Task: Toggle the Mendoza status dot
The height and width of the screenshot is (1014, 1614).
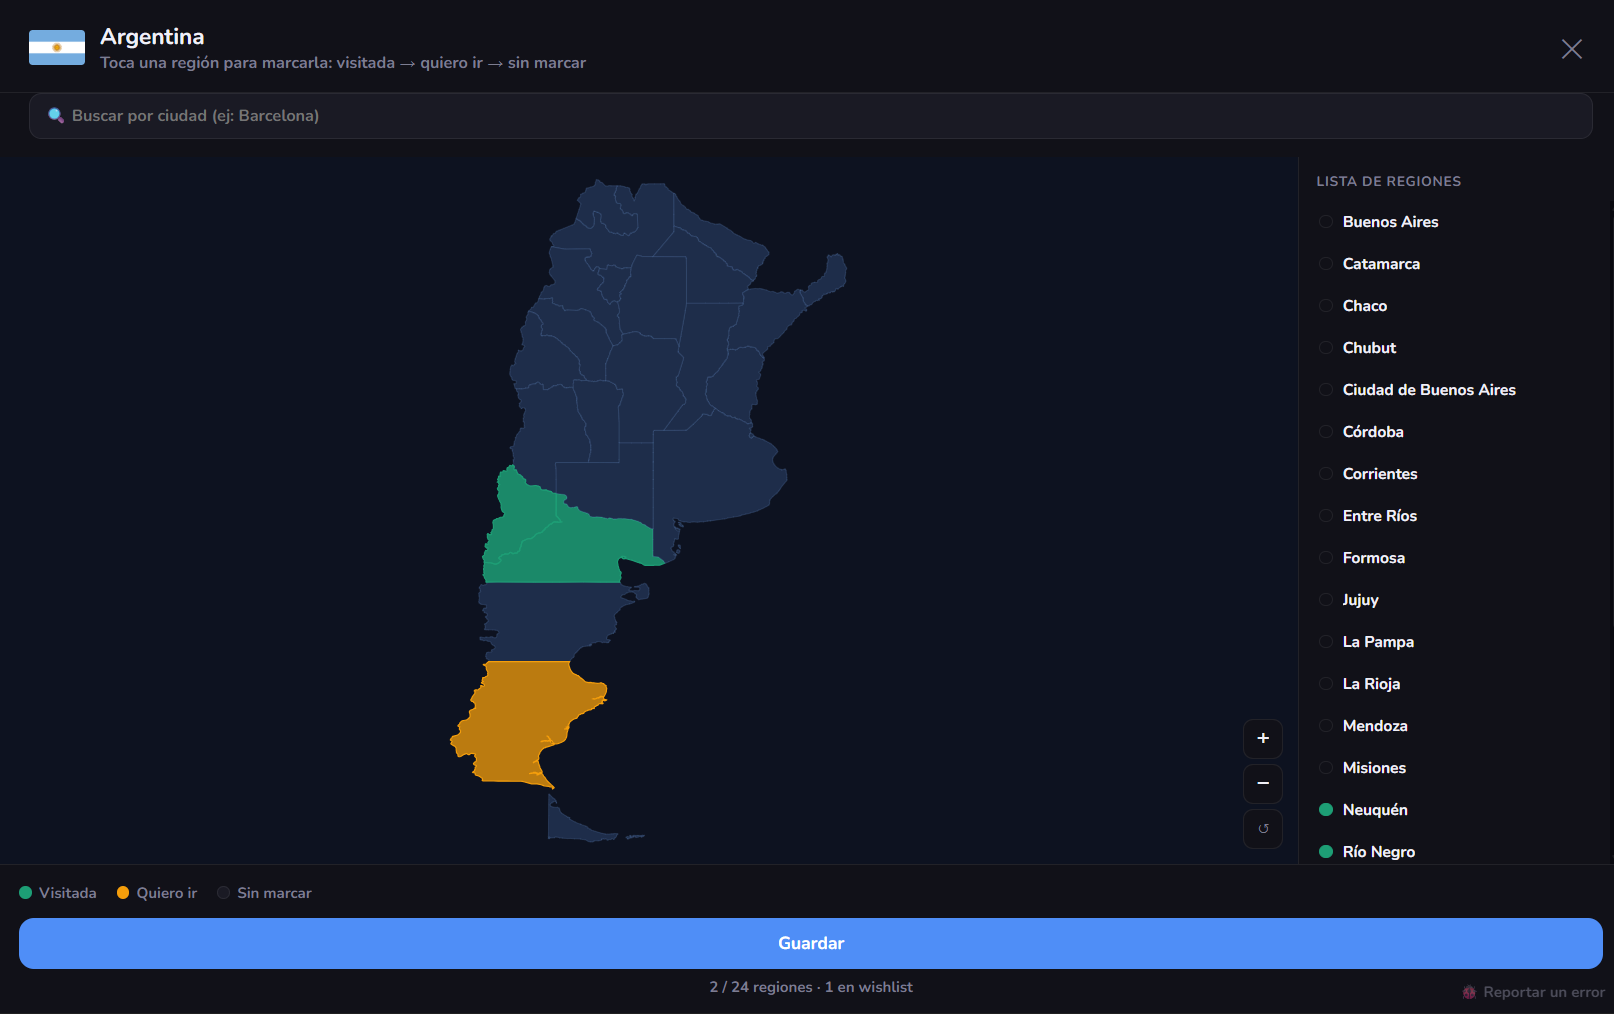Action: coord(1326,726)
